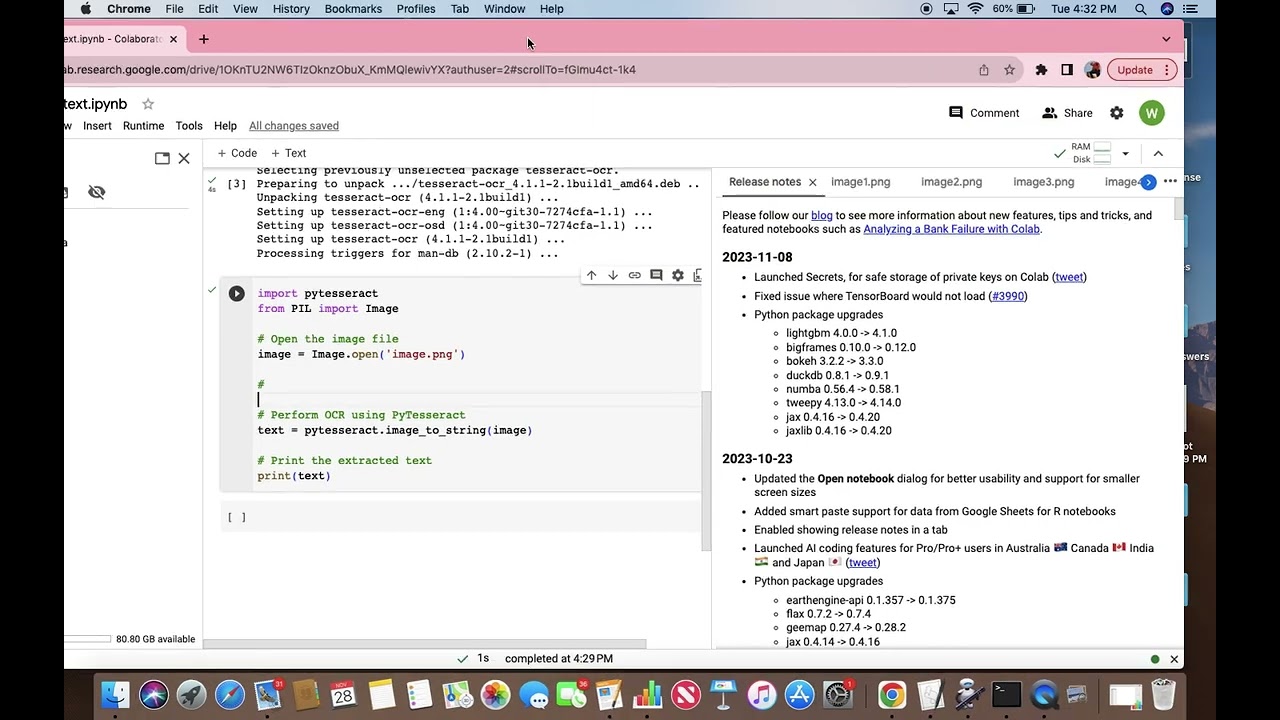Open Safari from the Dock
This screenshot has width=1280, height=720.
230,694
